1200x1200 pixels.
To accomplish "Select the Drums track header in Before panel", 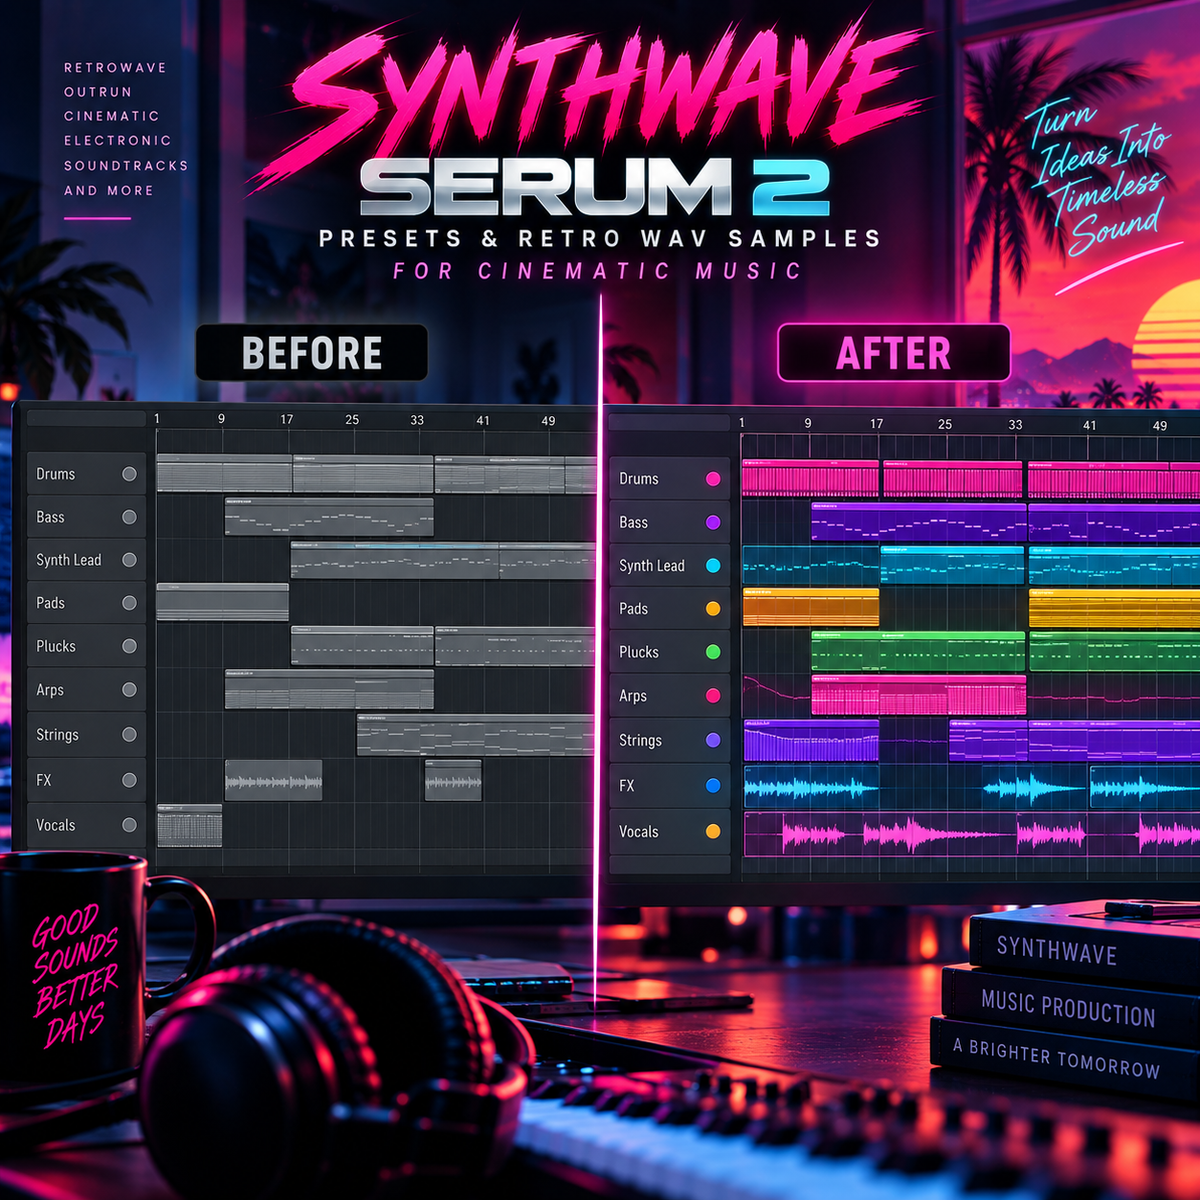I will coord(86,474).
